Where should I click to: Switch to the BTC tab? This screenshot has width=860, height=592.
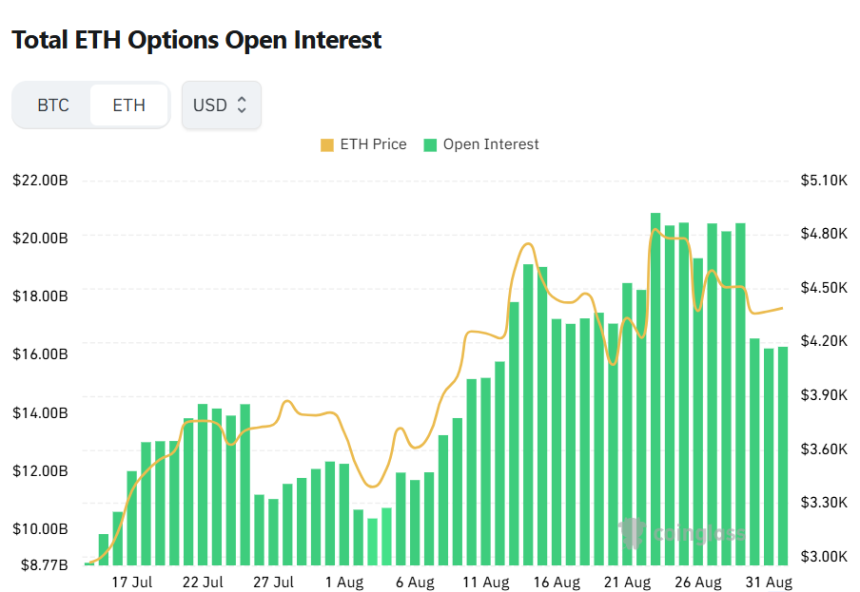click(x=53, y=105)
